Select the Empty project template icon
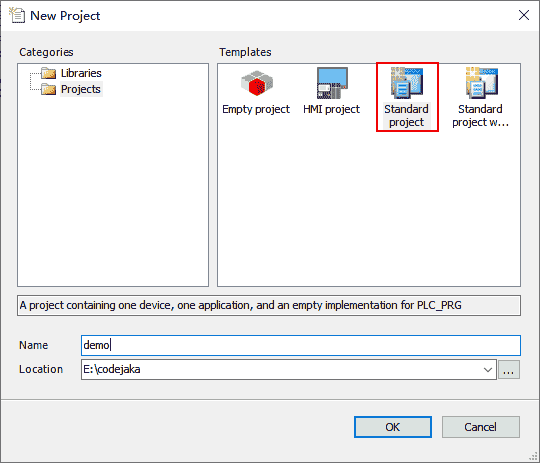The image size is (540, 463). [257, 83]
